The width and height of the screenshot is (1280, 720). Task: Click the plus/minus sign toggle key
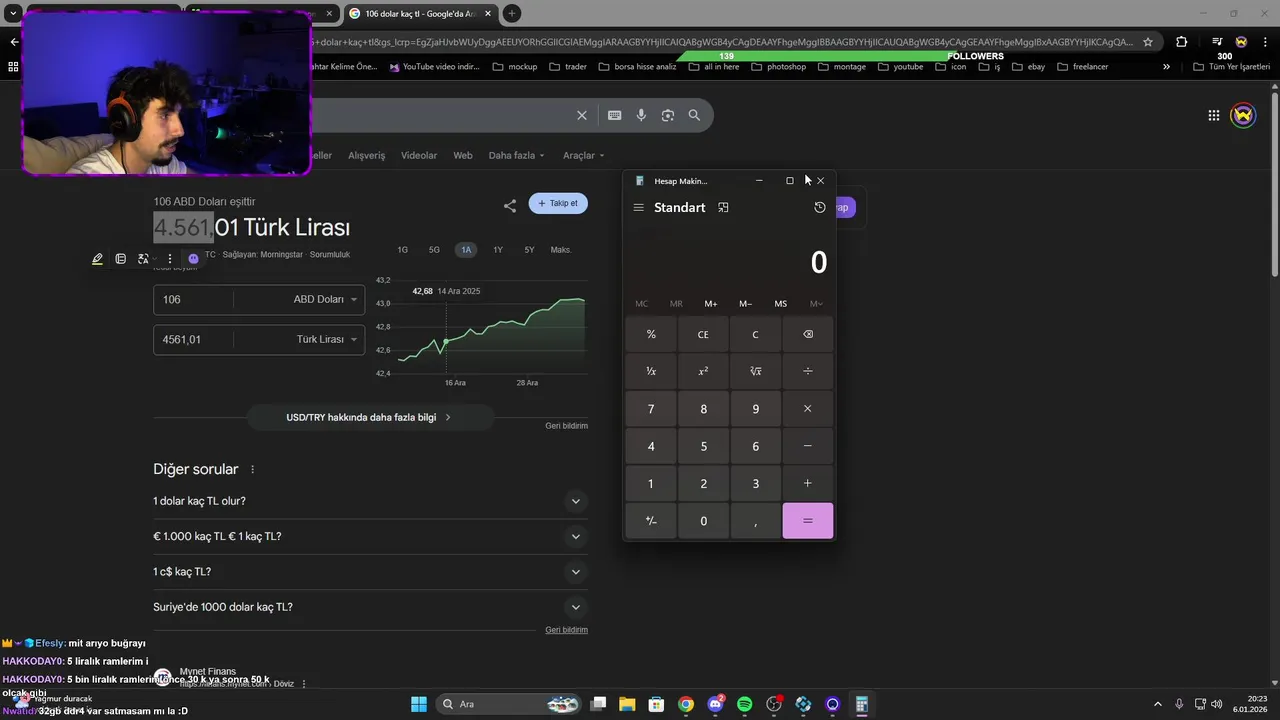point(651,521)
